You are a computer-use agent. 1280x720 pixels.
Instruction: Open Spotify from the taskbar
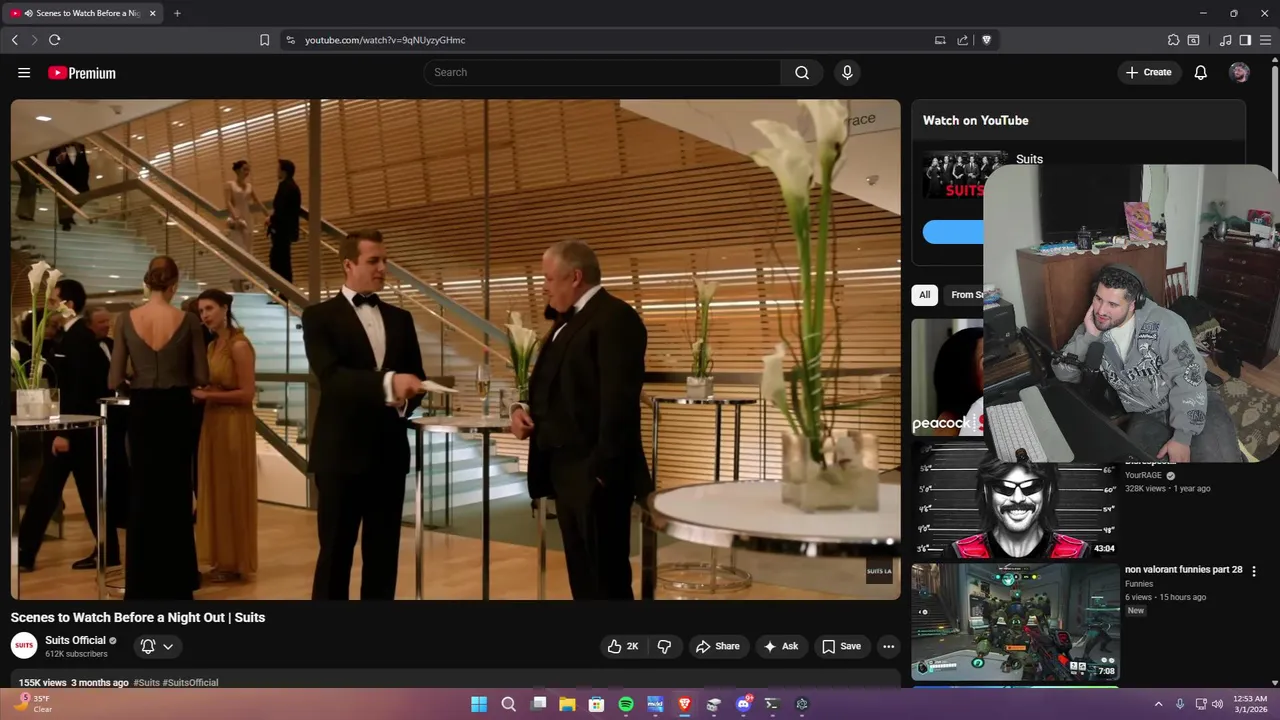click(626, 704)
